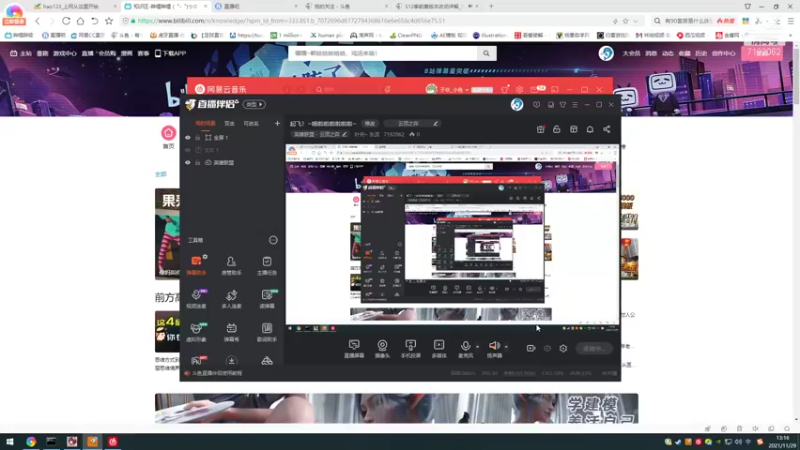The image size is (800, 450).
Task: Switch to the 我的场景 scene tab
Action: click(x=206, y=123)
